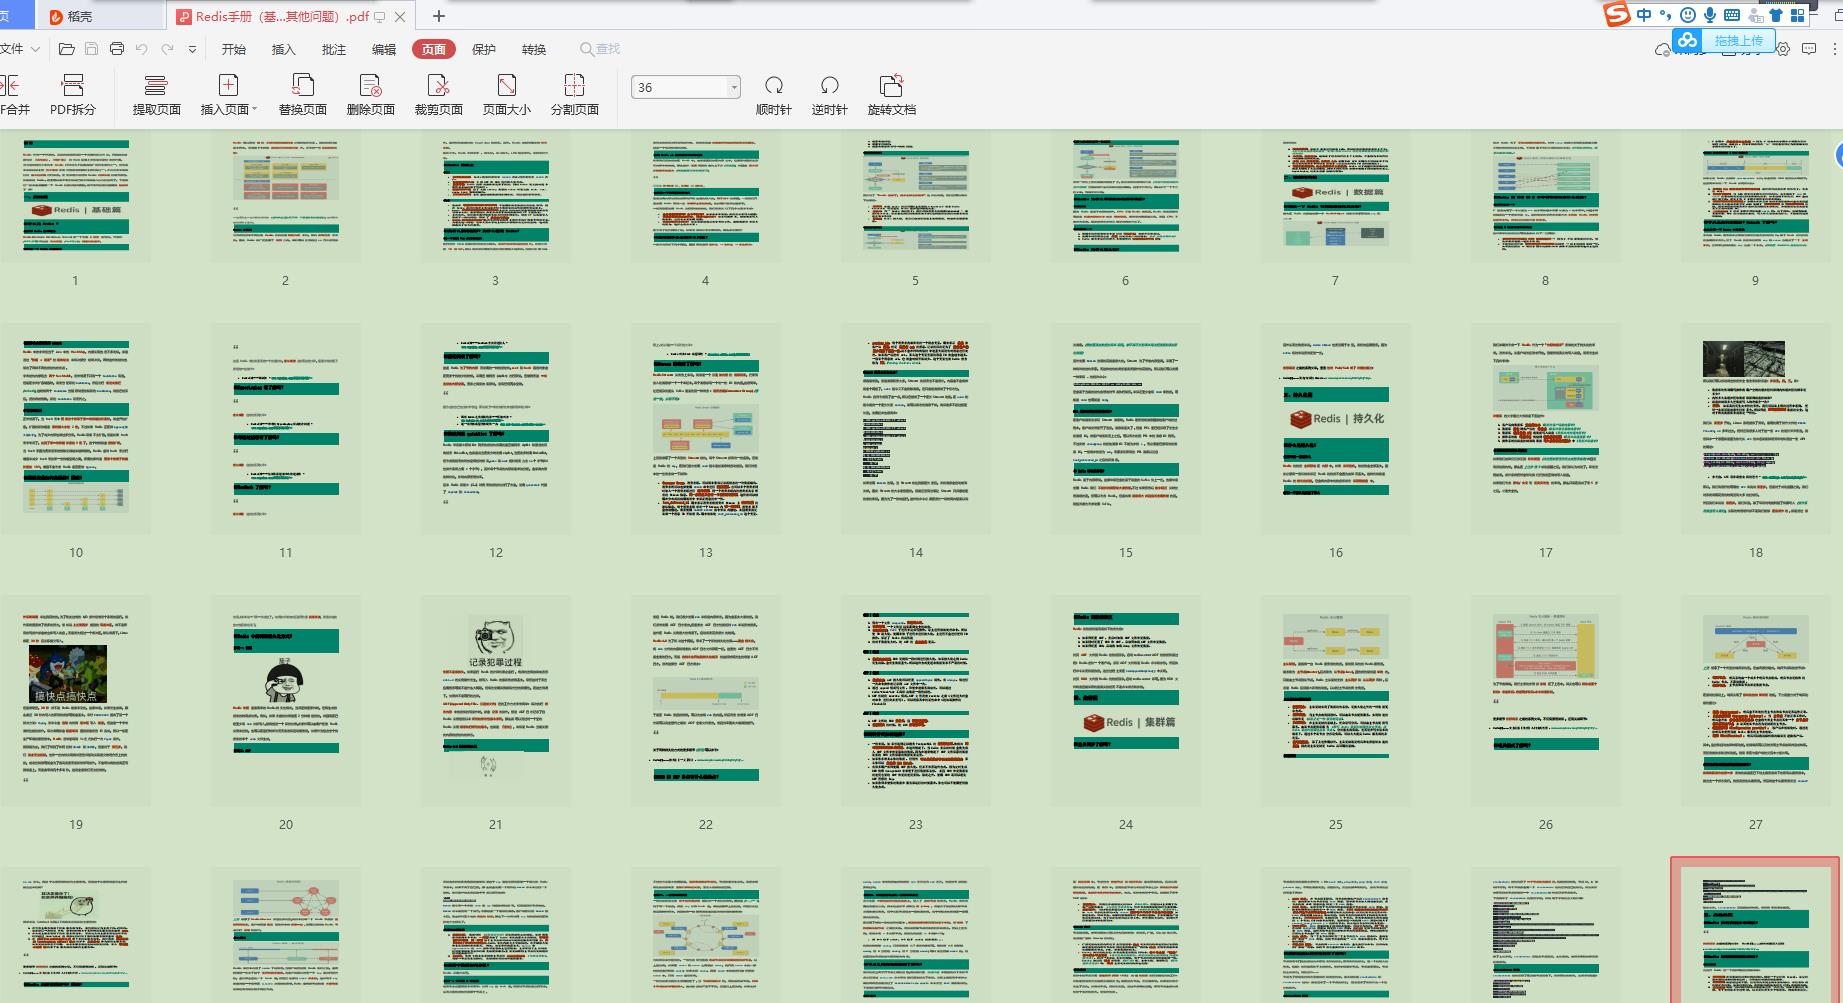Click the 旋转文档 (rotate document) icon
The image size is (1843, 1003).
(x=891, y=85)
